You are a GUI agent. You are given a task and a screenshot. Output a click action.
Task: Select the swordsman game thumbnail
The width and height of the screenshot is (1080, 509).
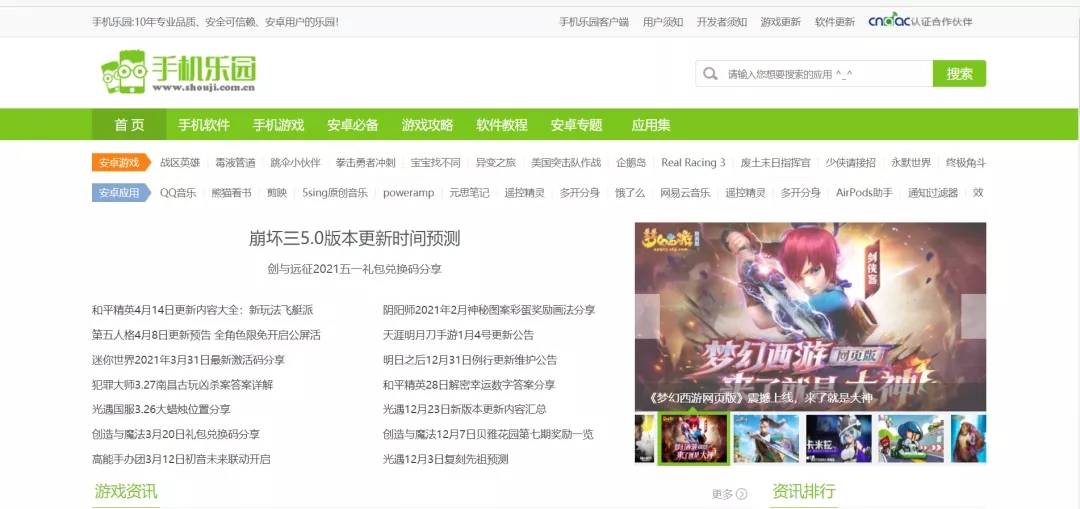[x=766, y=438]
